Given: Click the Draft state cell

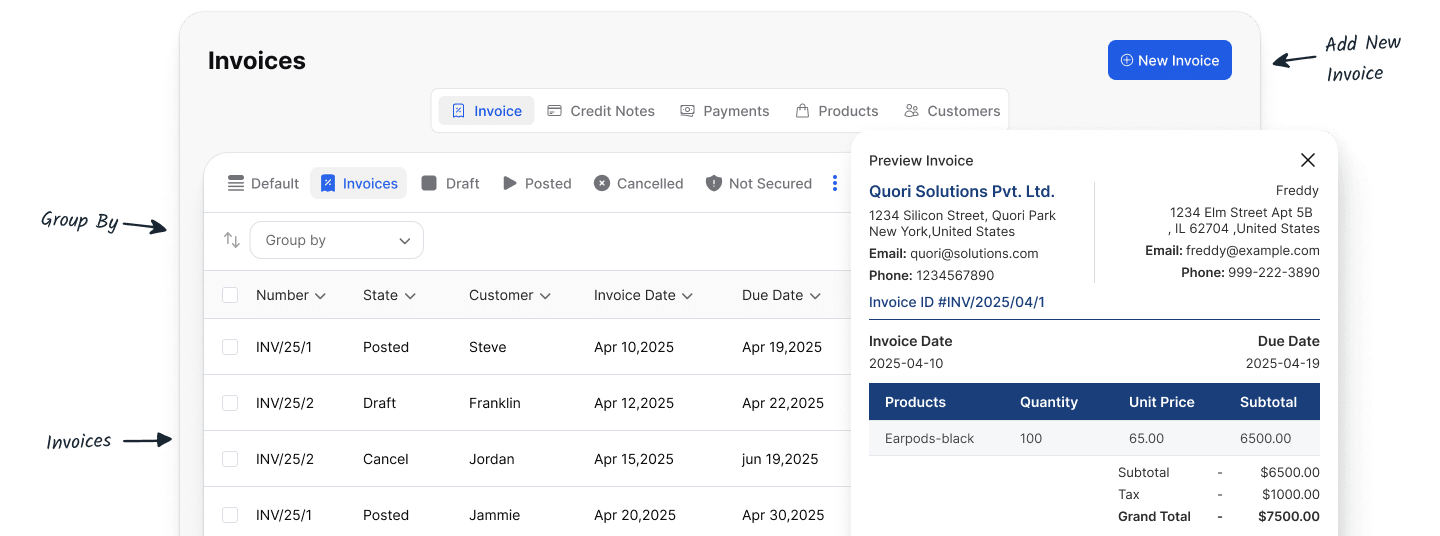Looking at the screenshot, I should pos(380,403).
